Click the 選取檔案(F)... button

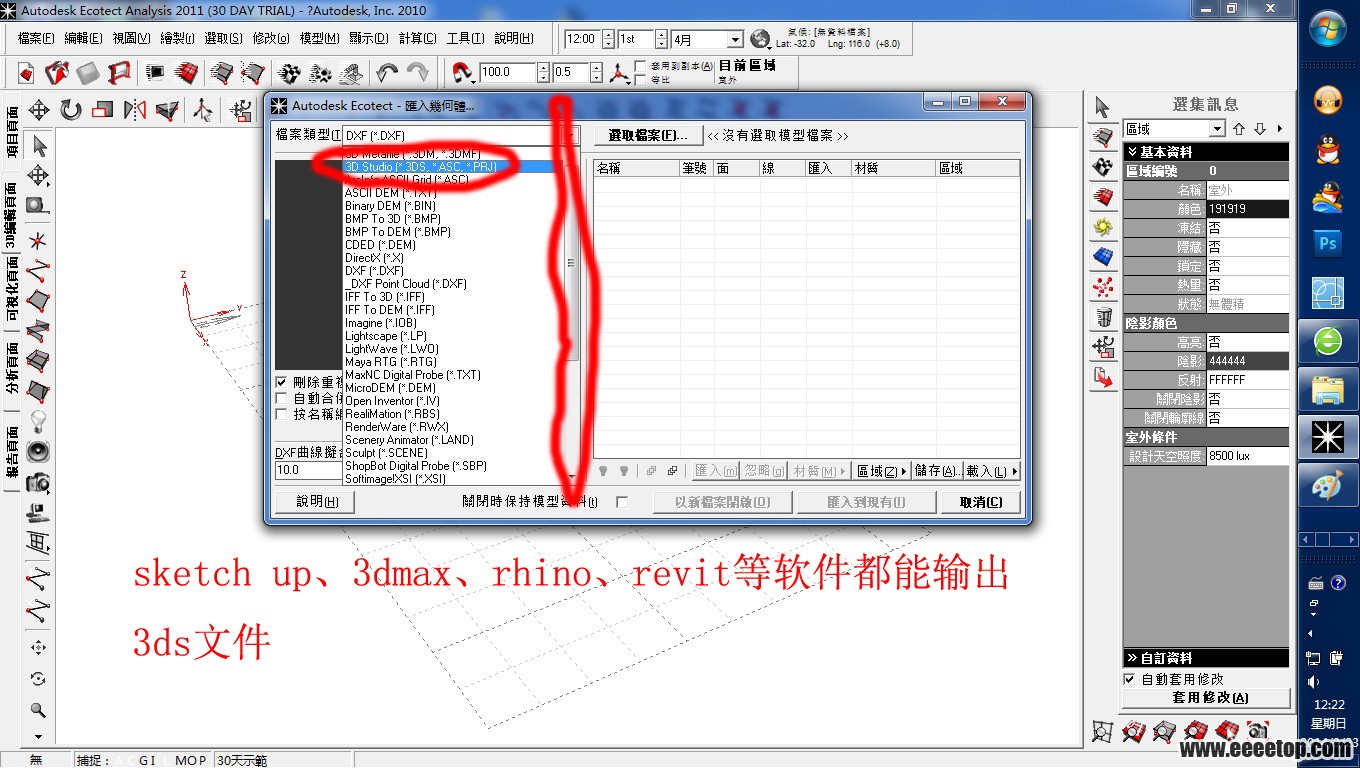(648, 135)
